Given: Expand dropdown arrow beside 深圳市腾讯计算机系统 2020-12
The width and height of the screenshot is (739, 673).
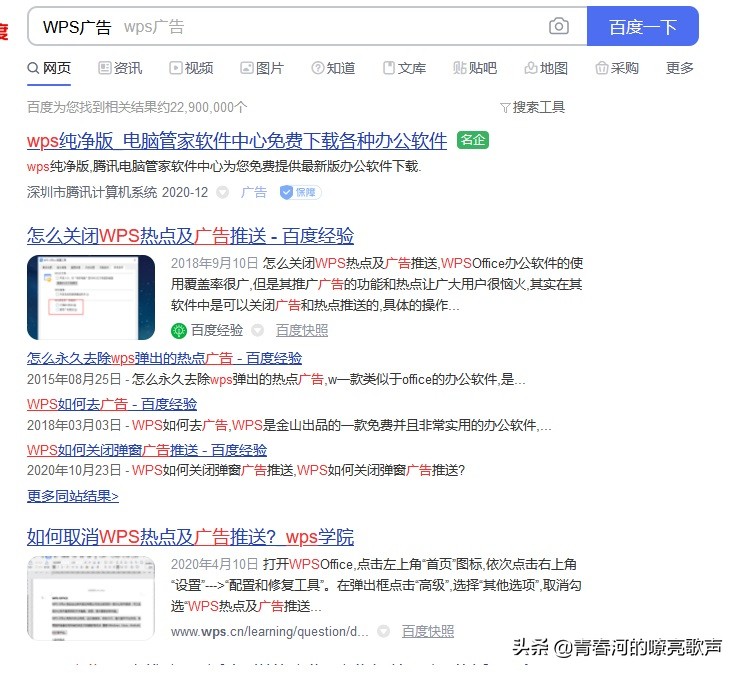Looking at the screenshot, I should point(222,192).
